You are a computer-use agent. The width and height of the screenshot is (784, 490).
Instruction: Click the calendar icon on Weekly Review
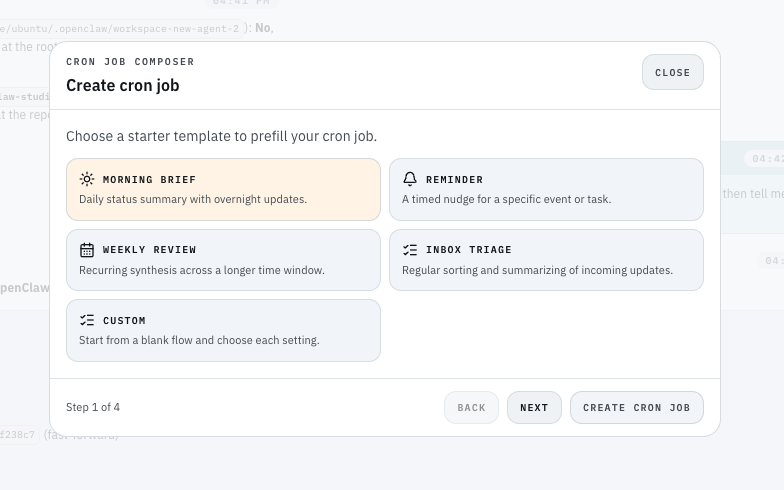coord(86,250)
